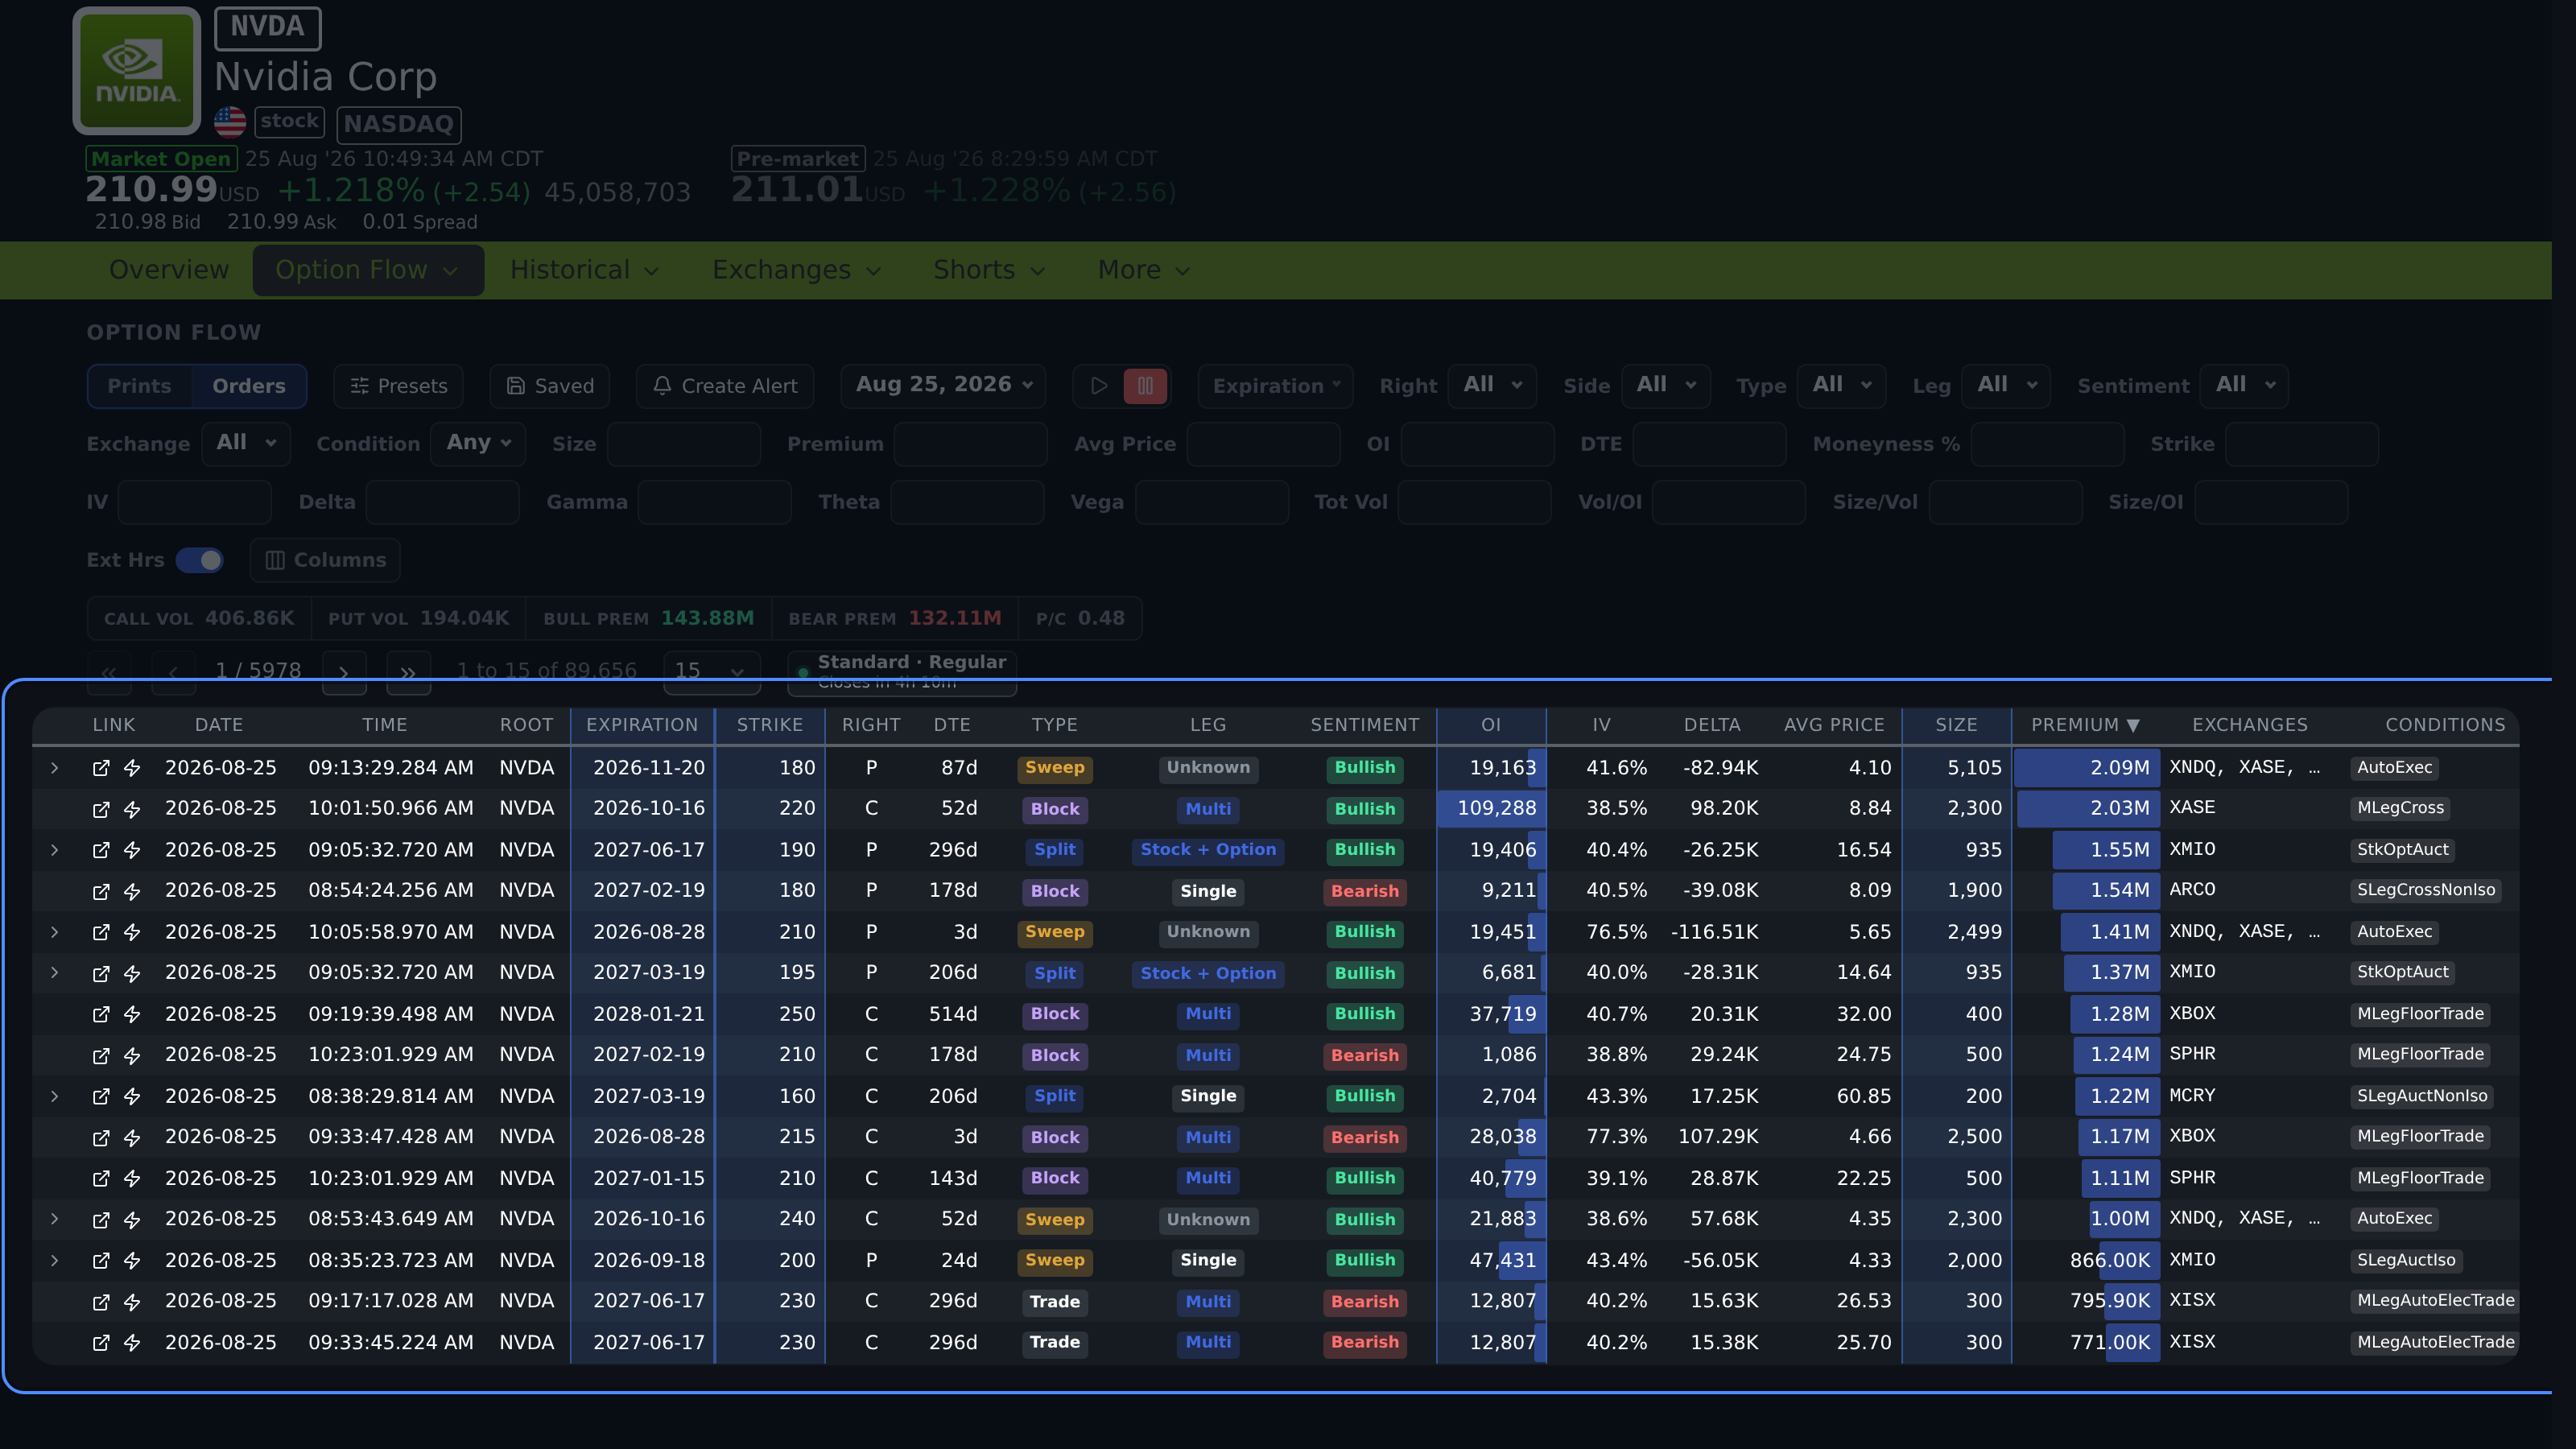Click lightning icon on 09:13:29.284 AM row
Screen dimensions: 2576x1449
(132, 768)
